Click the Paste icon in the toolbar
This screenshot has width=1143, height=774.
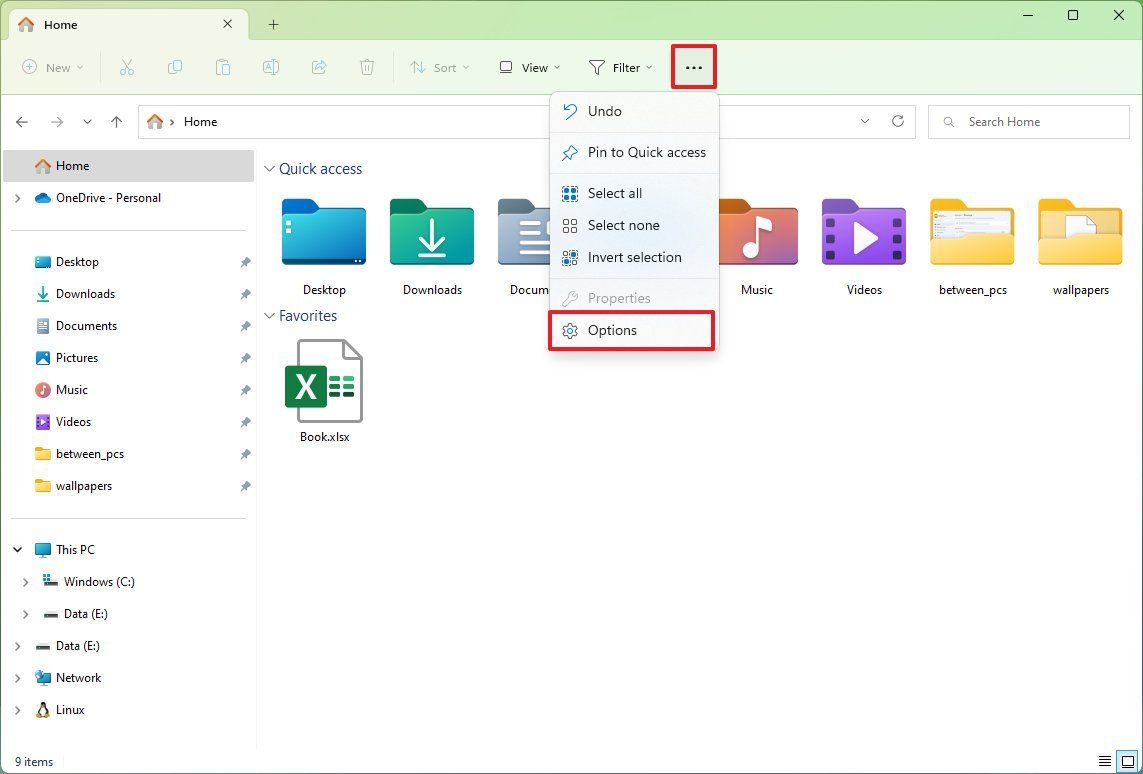click(222, 67)
